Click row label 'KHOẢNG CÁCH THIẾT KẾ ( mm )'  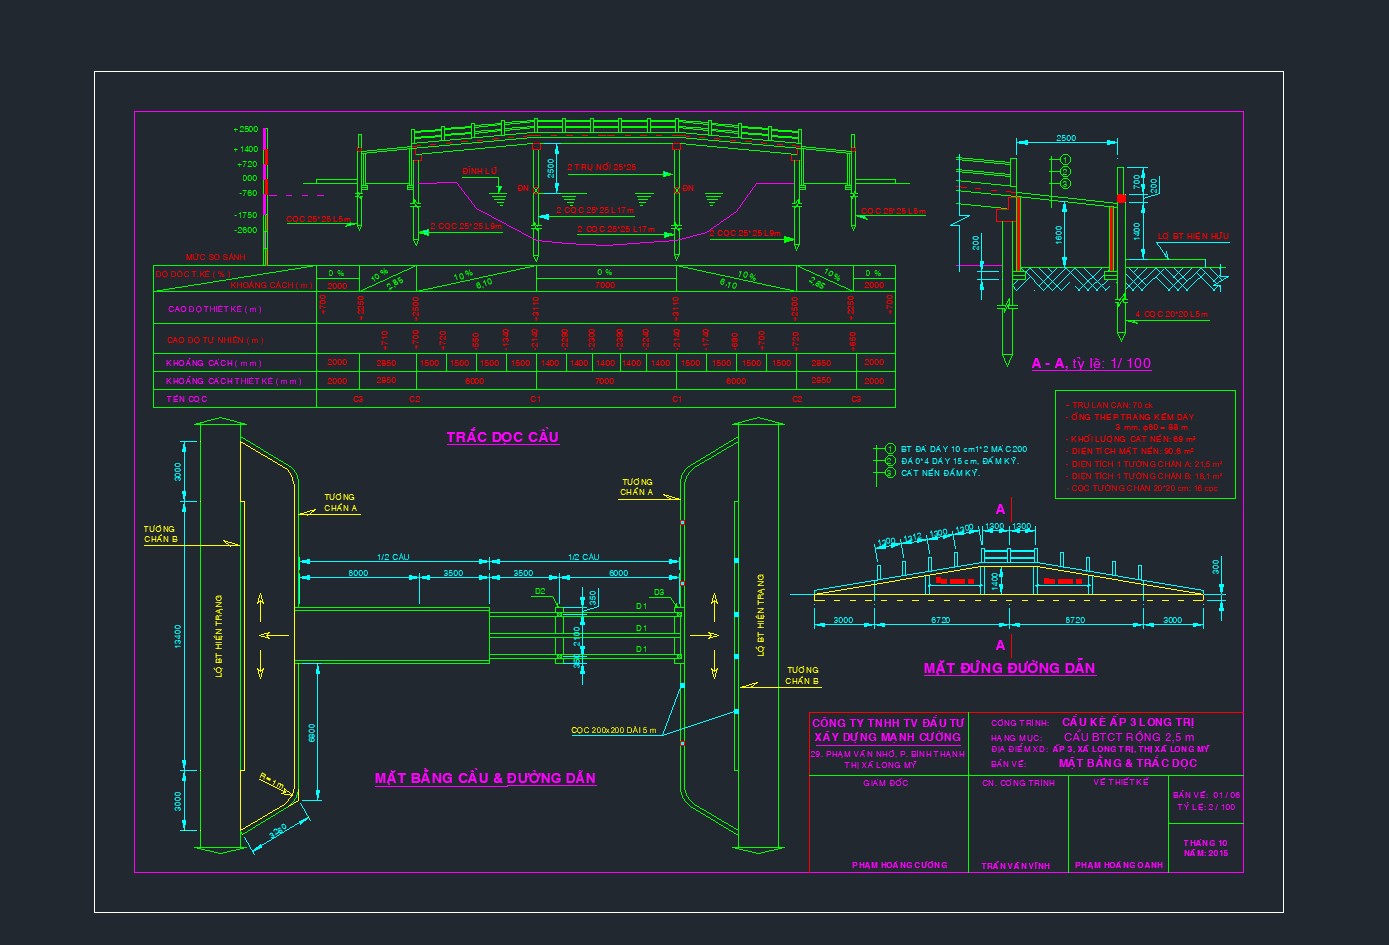[233, 381]
